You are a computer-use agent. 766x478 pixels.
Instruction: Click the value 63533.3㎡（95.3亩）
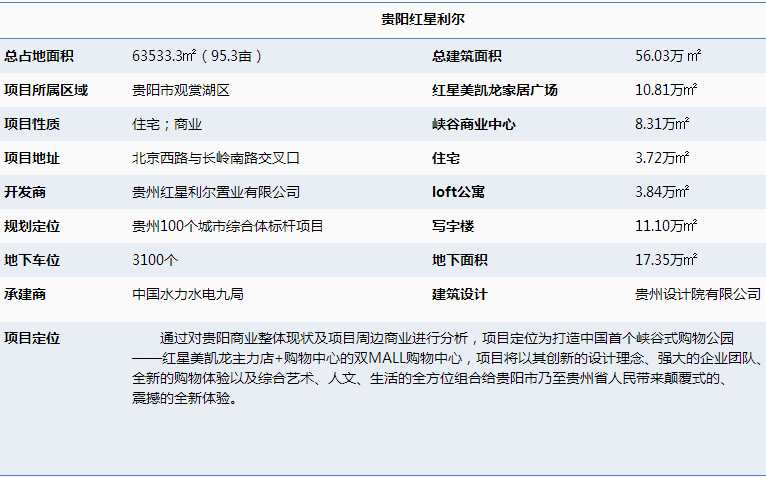(198, 56)
